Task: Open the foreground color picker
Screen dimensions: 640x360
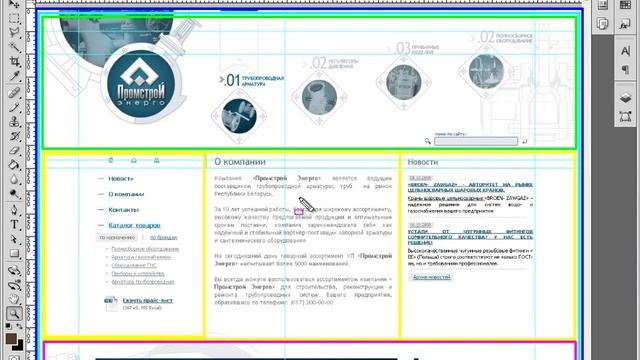Action: (x=11, y=339)
